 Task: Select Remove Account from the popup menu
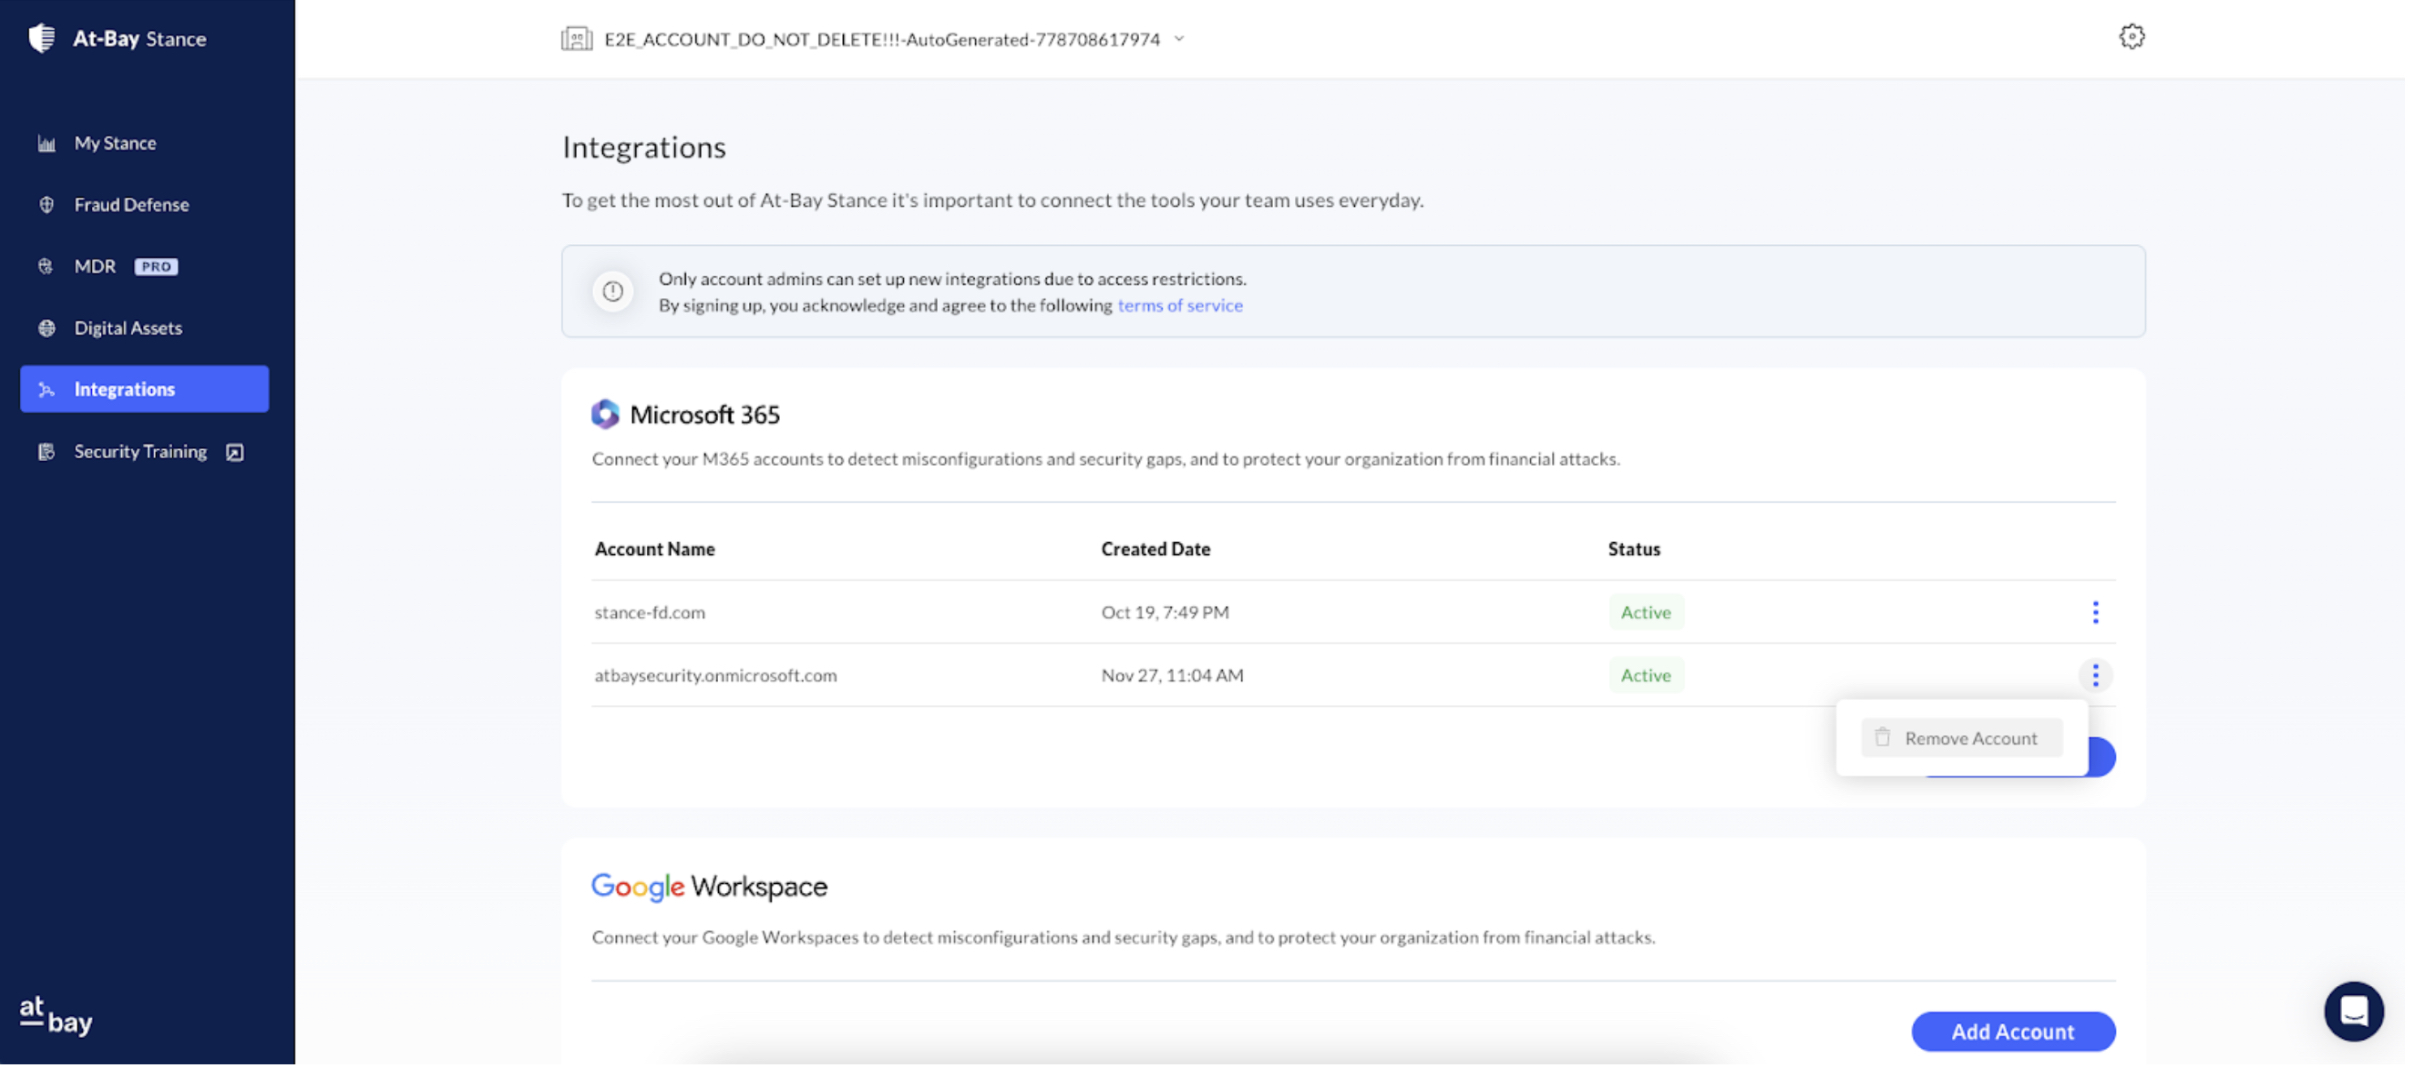[x=1961, y=738]
